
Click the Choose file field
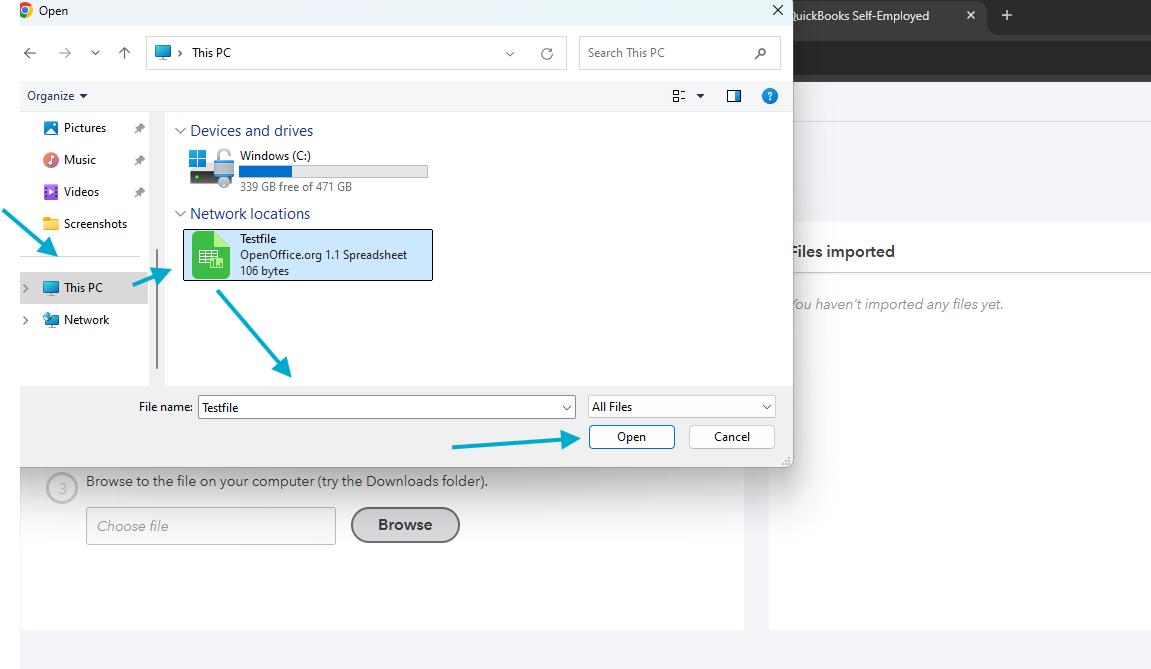[211, 526]
